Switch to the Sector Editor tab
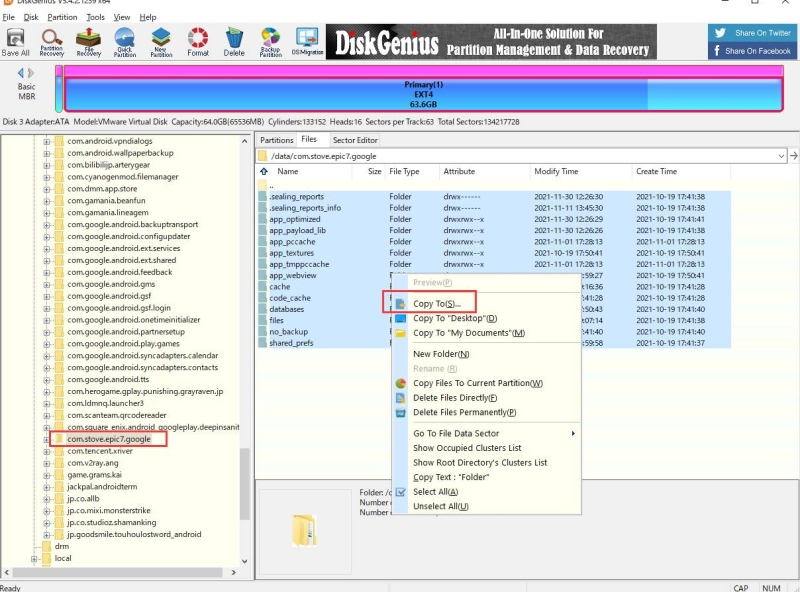The image size is (800, 592). tap(355, 140)
